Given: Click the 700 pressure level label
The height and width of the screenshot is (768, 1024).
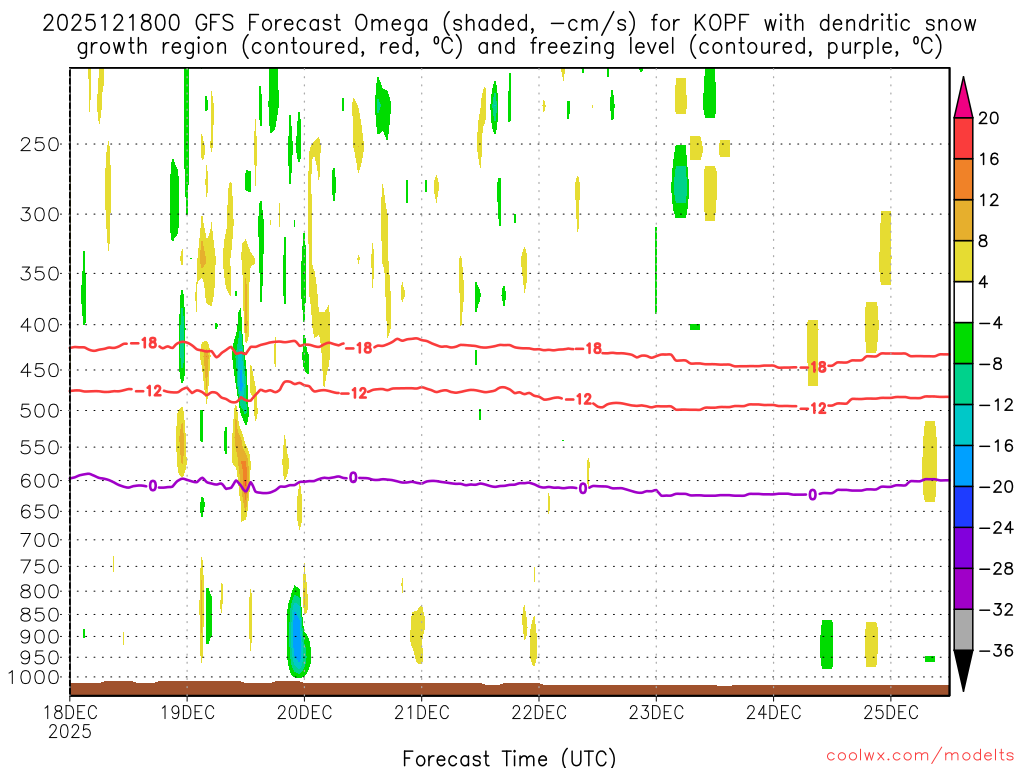Looking at the screenshot, I should [x=40, y=540].
